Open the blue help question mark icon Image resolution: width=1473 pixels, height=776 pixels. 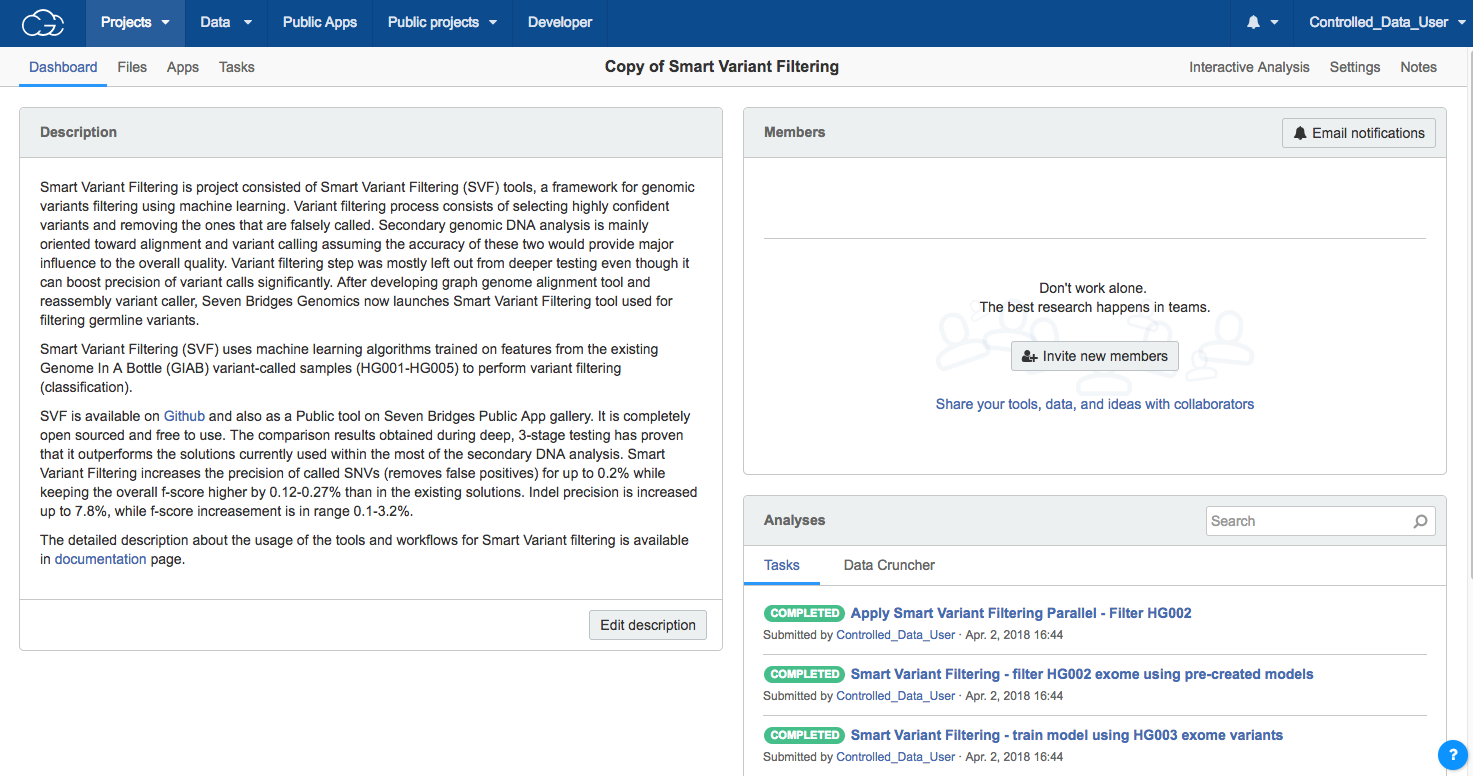1452,754
